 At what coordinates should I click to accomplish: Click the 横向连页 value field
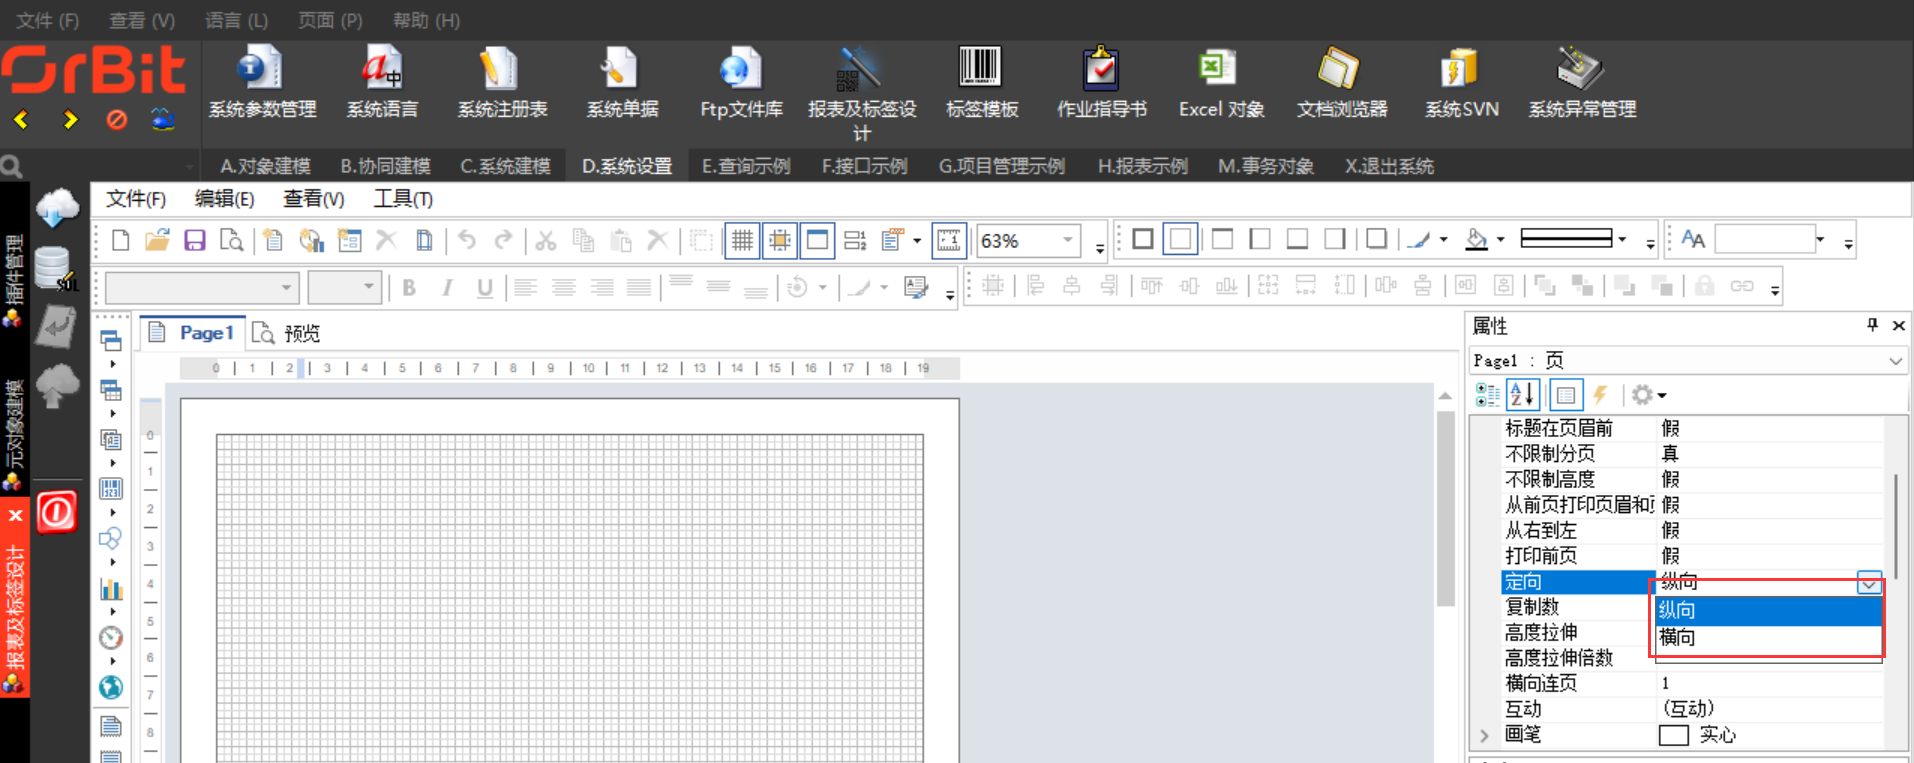tap(1767, 683)
